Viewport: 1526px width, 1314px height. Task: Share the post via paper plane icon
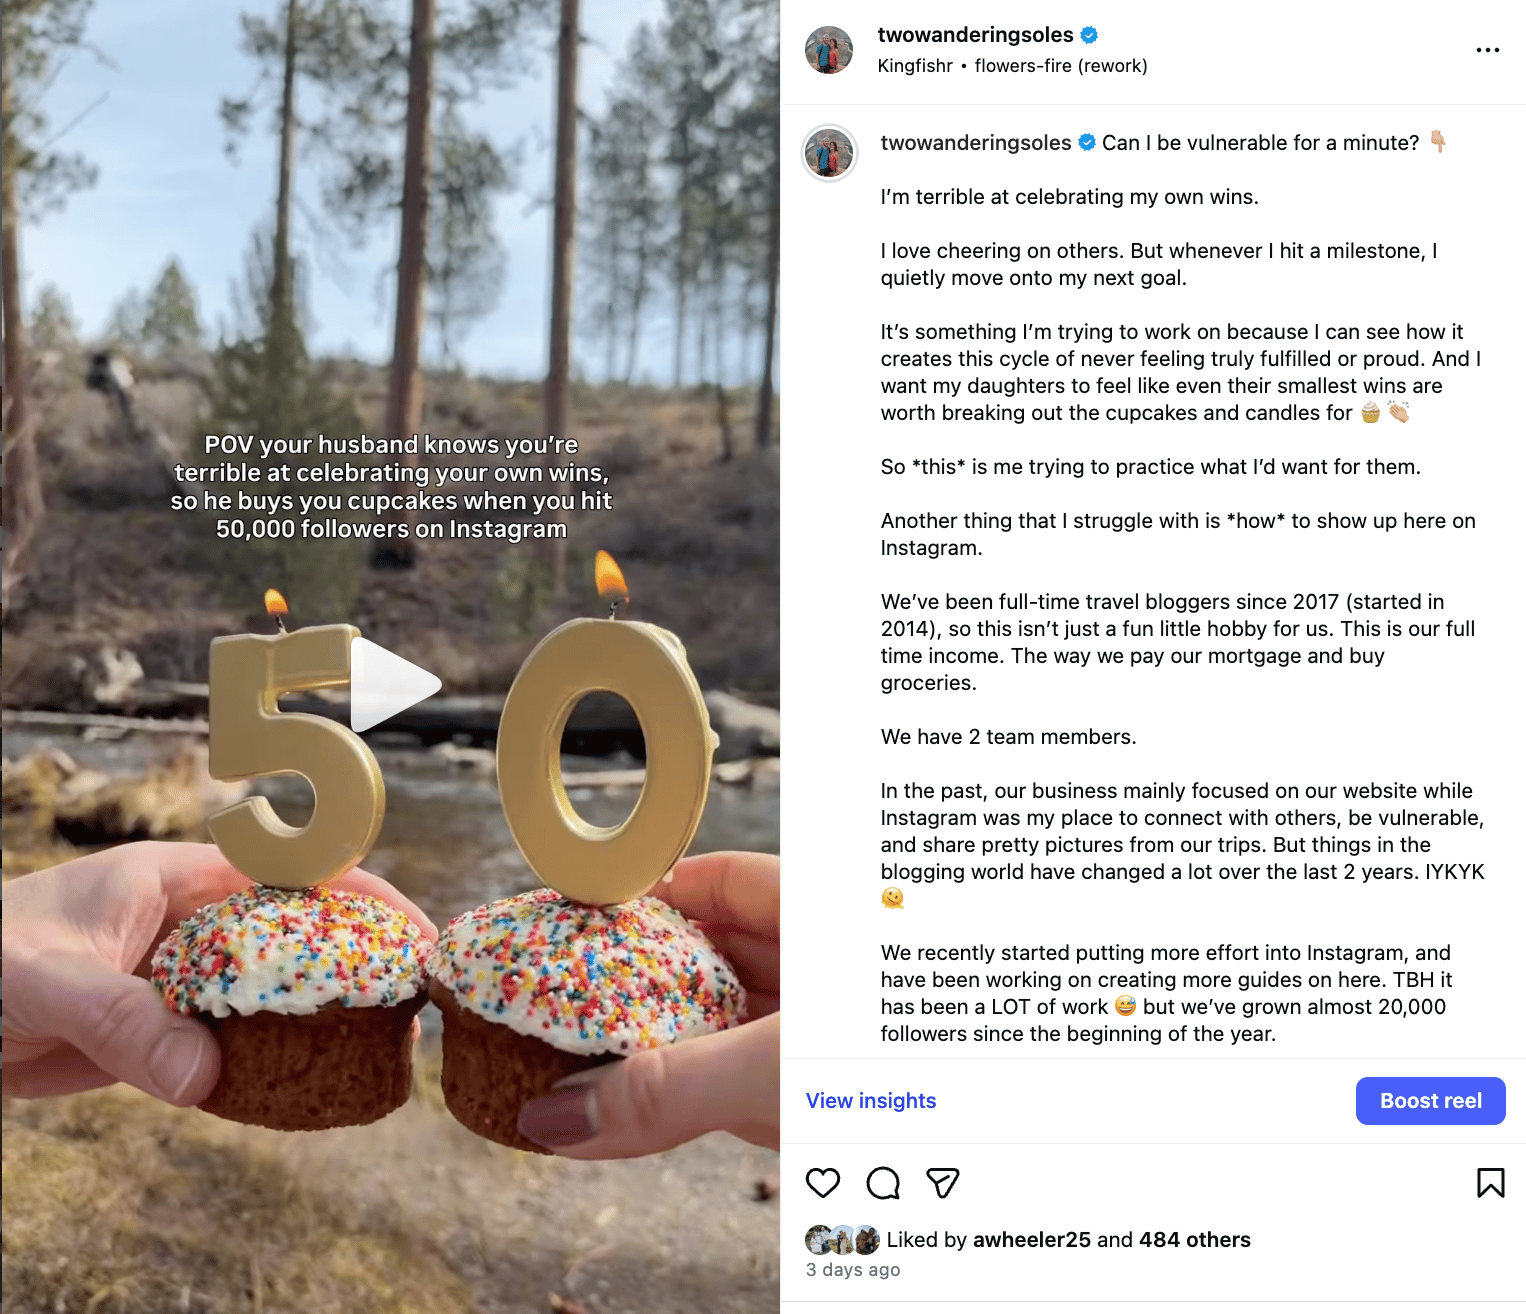(943, 1183)
